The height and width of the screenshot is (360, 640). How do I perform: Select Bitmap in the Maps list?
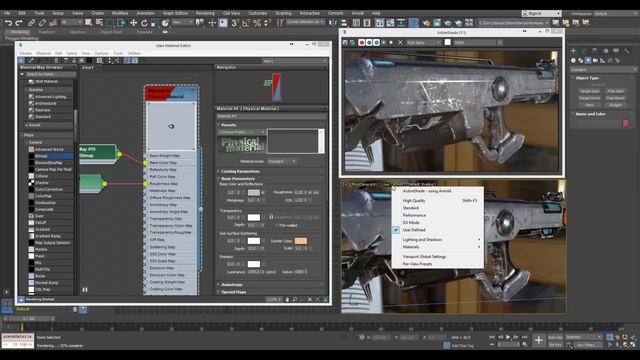(41, 156)
